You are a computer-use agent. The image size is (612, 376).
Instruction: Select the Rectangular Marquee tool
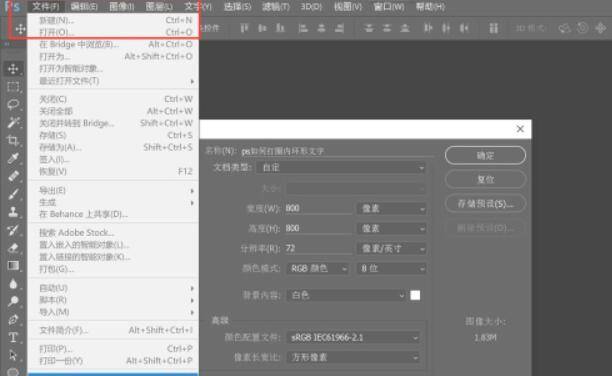[13, 86]
